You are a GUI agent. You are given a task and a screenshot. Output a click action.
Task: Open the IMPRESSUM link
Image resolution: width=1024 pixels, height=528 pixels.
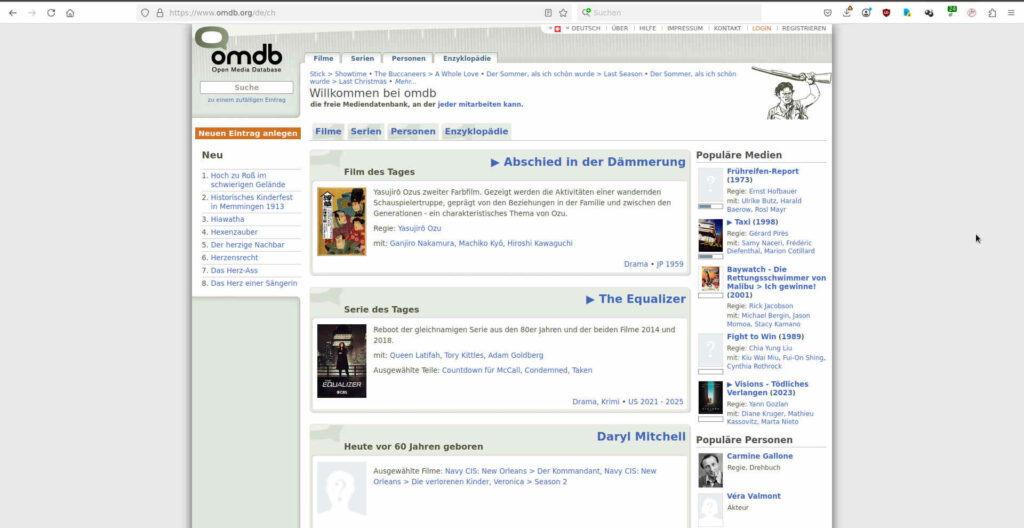[685, 29]
